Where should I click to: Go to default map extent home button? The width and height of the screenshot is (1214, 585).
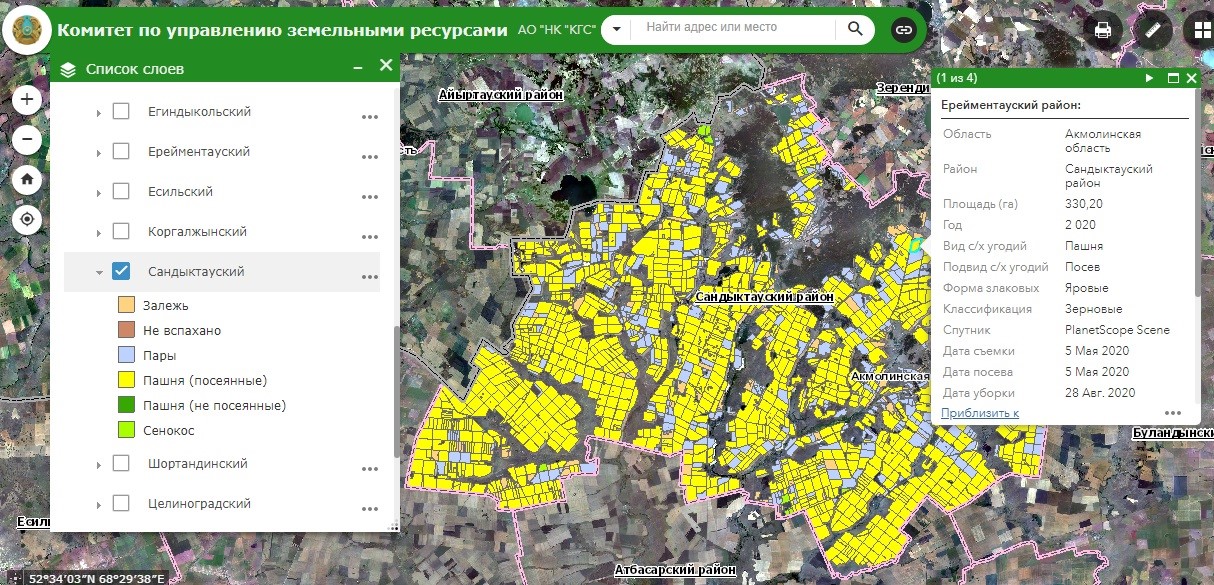27,179
